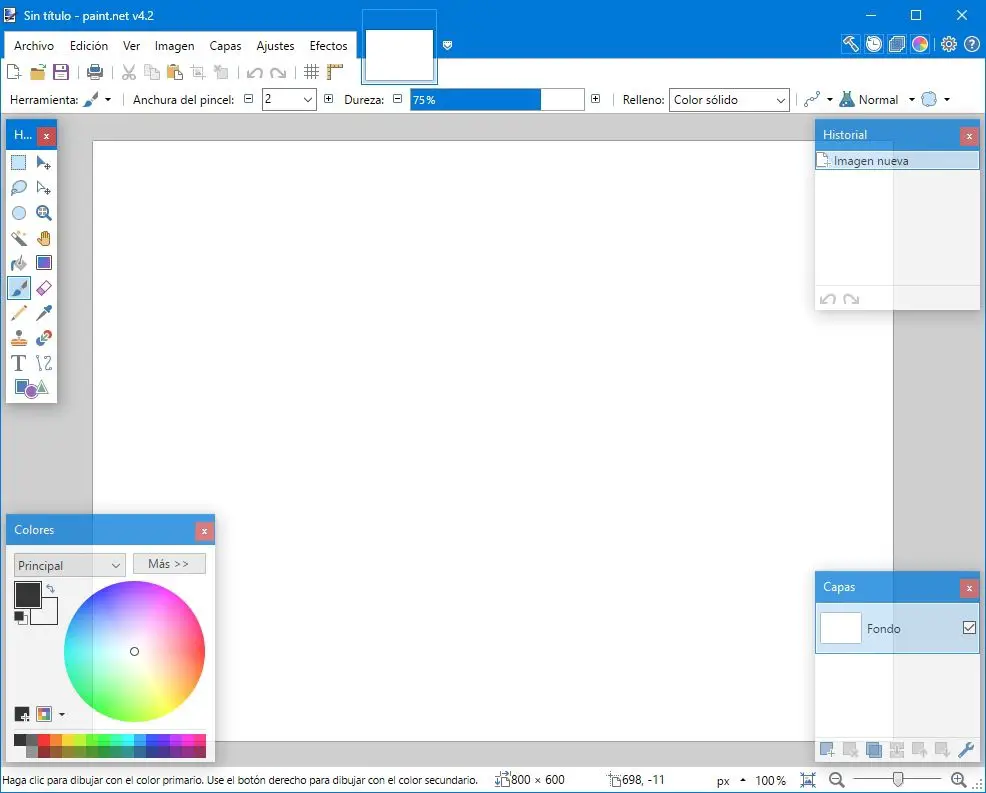Open a file with folder icon
Screen dimensions: 986x793
[x=38, y=72]
